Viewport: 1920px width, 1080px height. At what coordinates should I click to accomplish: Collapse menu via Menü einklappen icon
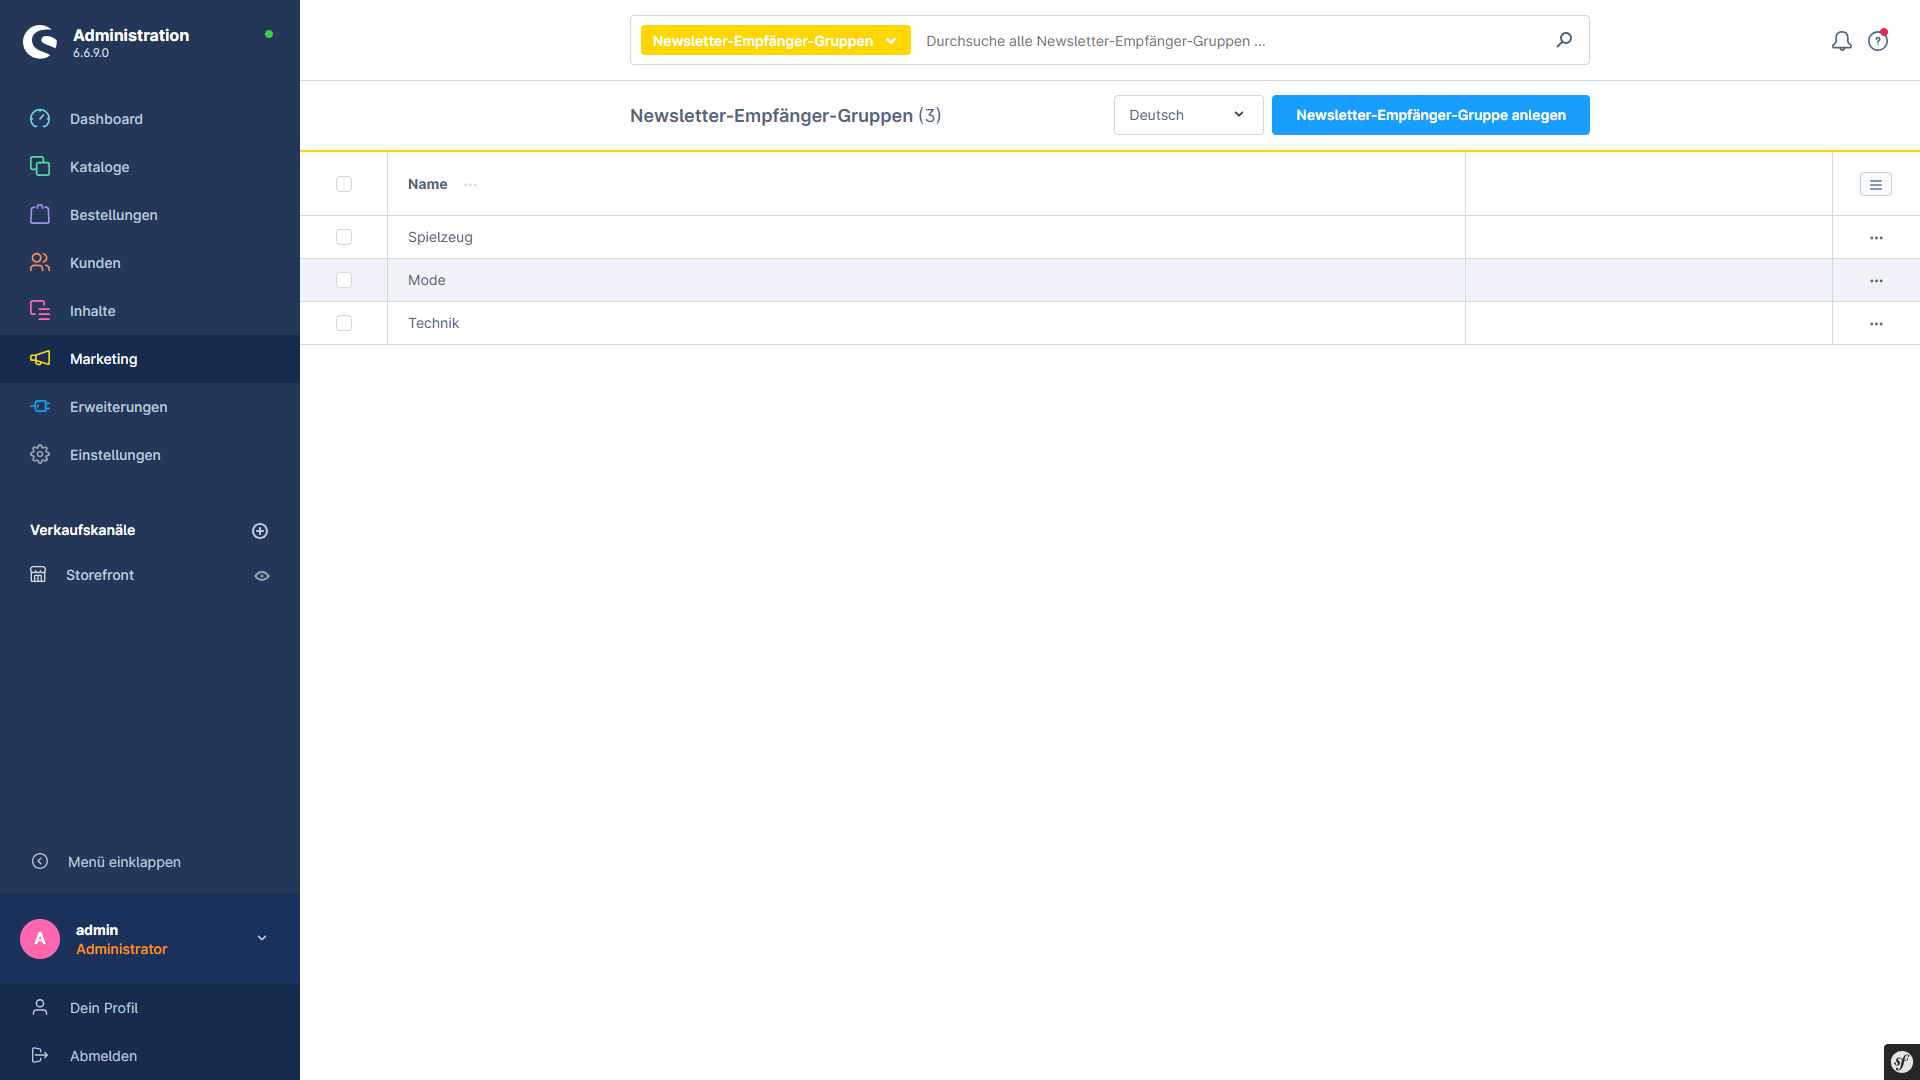(40, 861)
